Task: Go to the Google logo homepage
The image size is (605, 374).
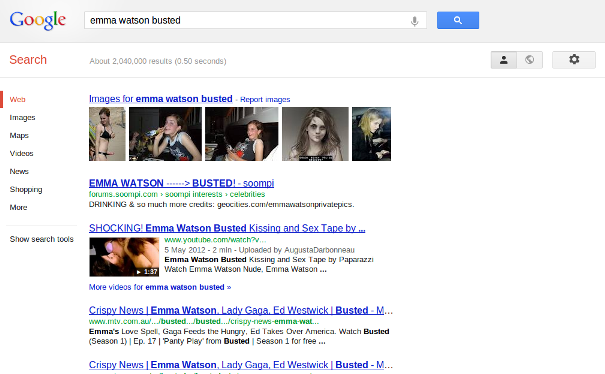Action: 37,20
